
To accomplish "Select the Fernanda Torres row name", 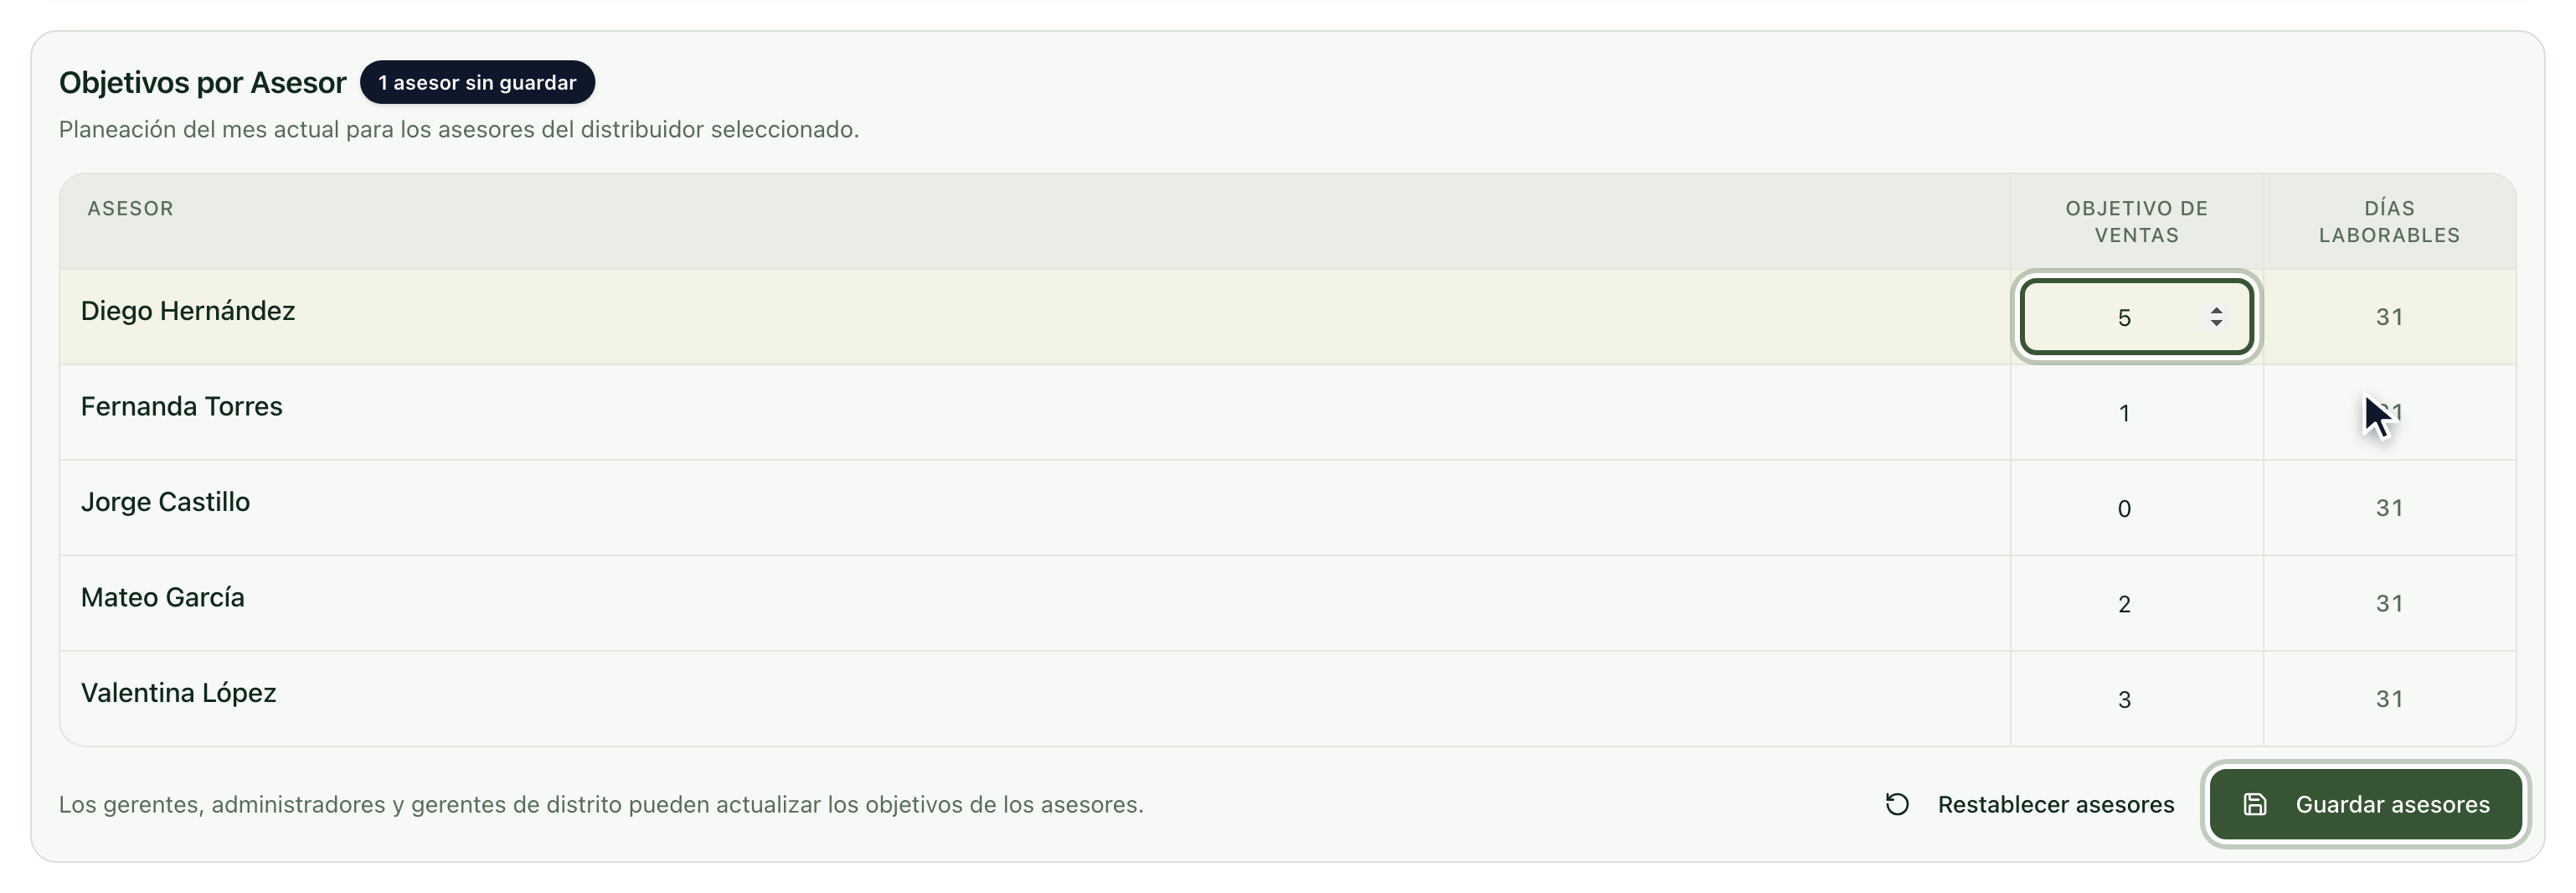I will point(181,406).
